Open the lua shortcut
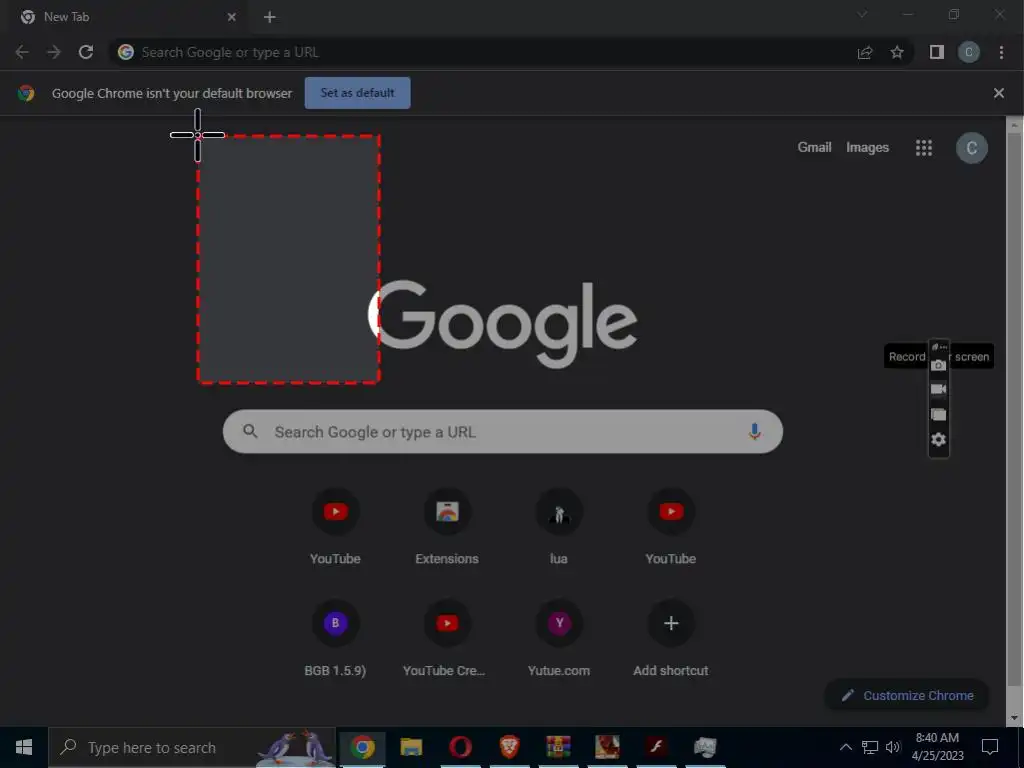1024x768 pixels. pyautogui.click(x=558, y=527)
